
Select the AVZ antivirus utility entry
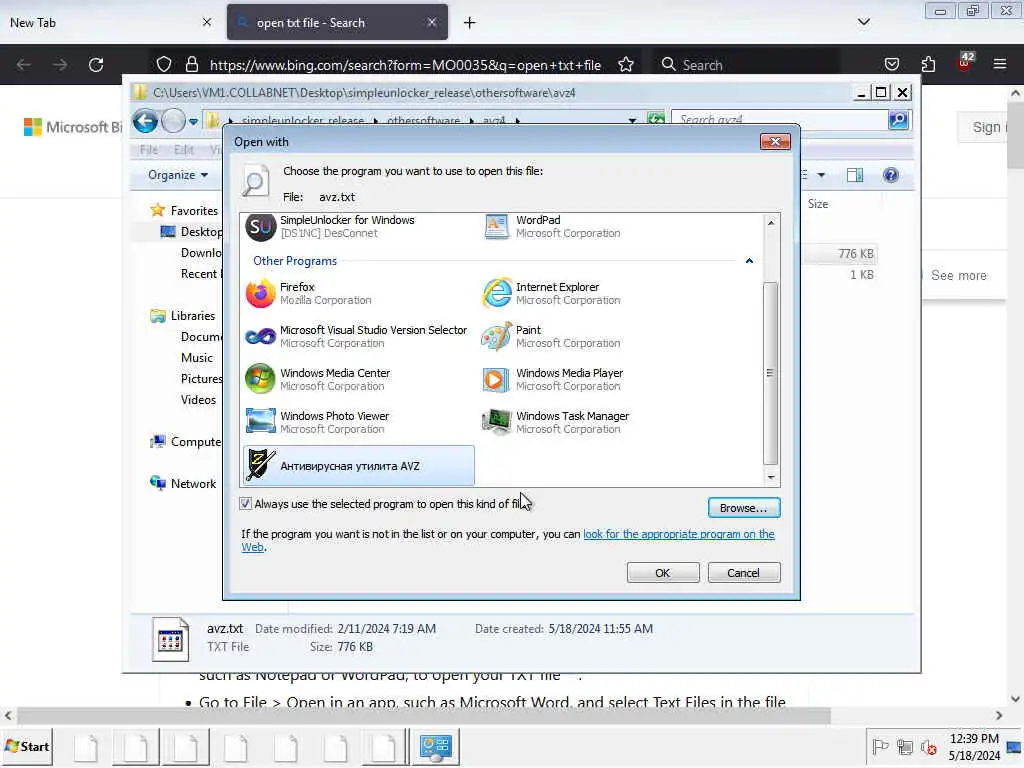click(x=358, y=466)
